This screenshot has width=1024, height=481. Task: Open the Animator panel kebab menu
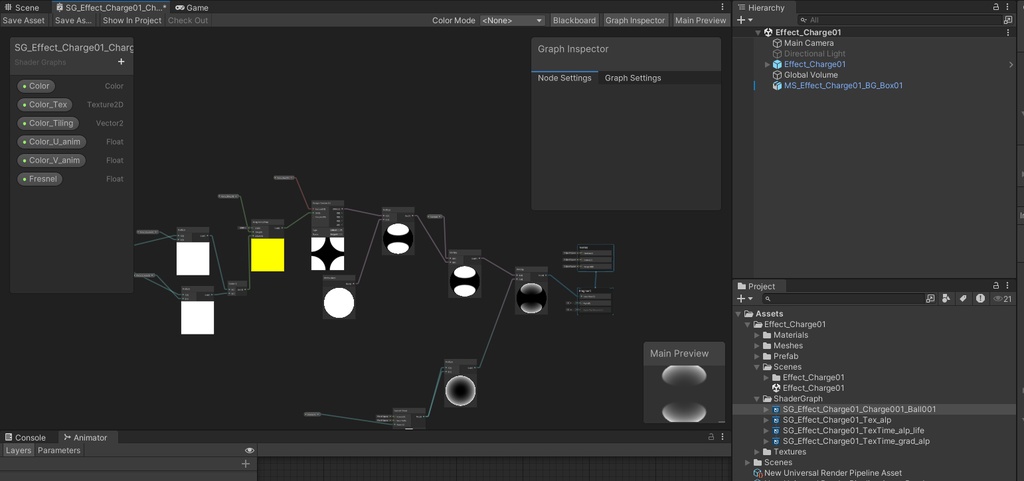(722, 437)
